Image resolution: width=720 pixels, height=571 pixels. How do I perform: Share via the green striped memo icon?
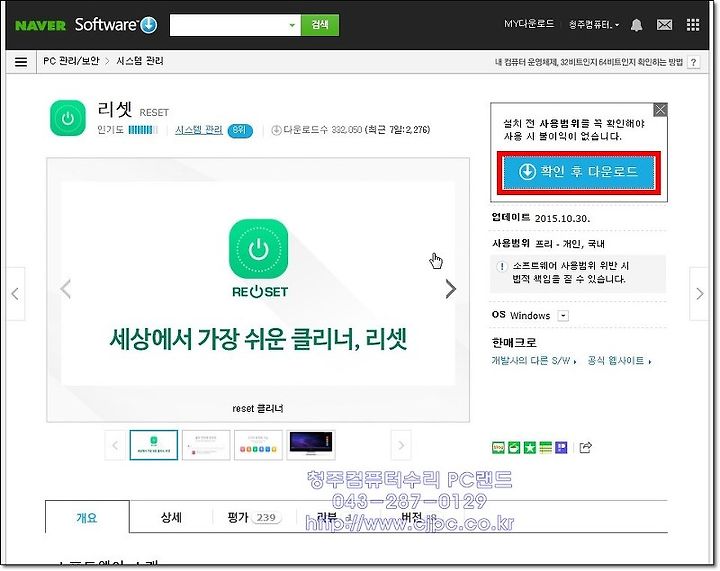pos(546,448)
